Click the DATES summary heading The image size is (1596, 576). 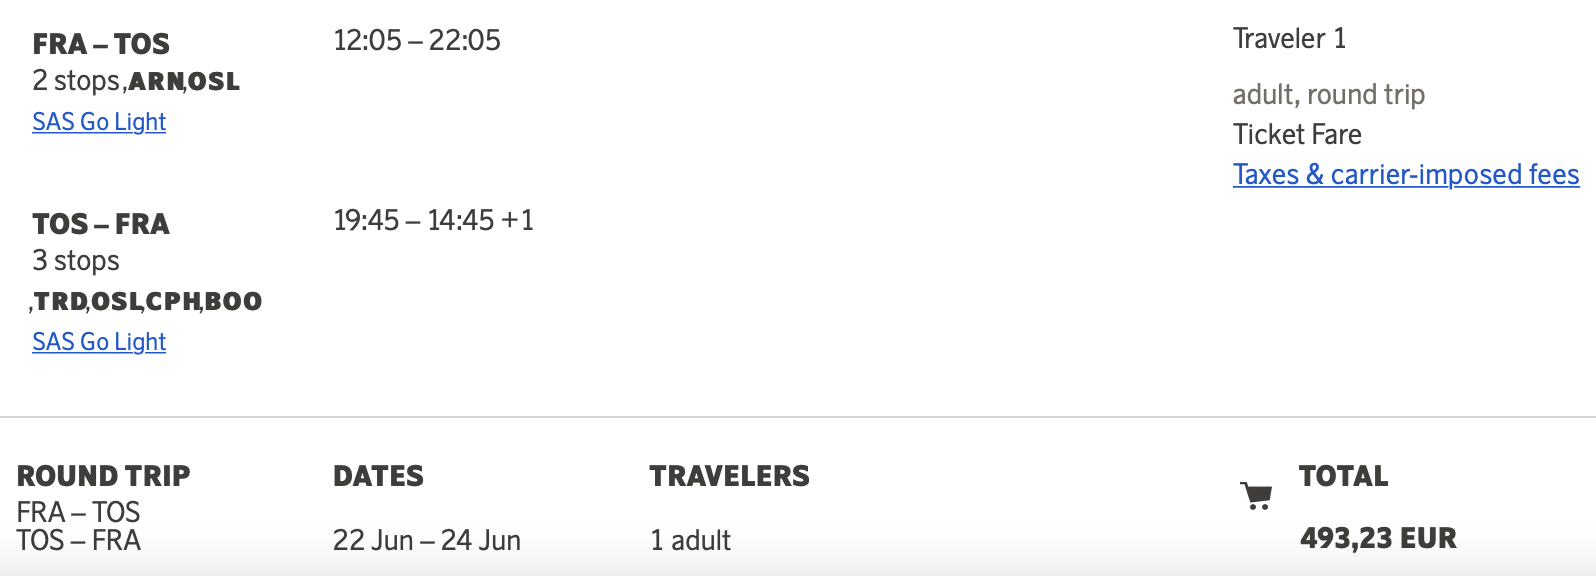pyautogui.click(x=378, y=476)
